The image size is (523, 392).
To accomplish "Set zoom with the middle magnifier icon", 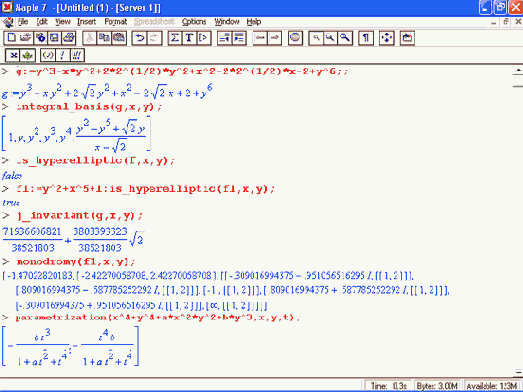I will (x=330, y=38).
